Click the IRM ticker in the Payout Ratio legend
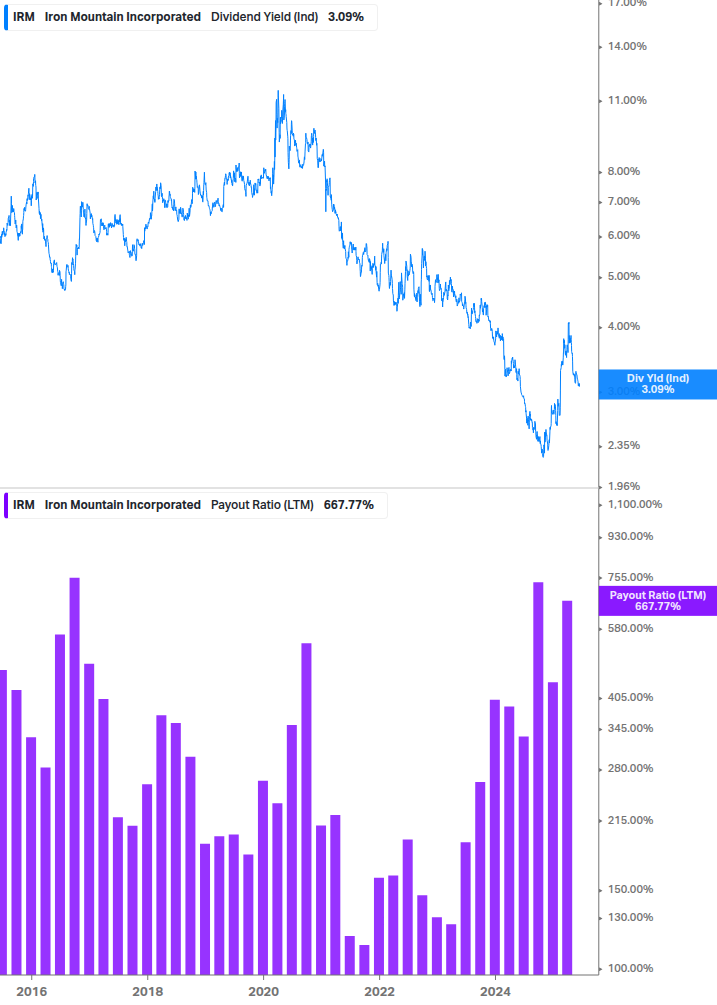 pos(24,505)
